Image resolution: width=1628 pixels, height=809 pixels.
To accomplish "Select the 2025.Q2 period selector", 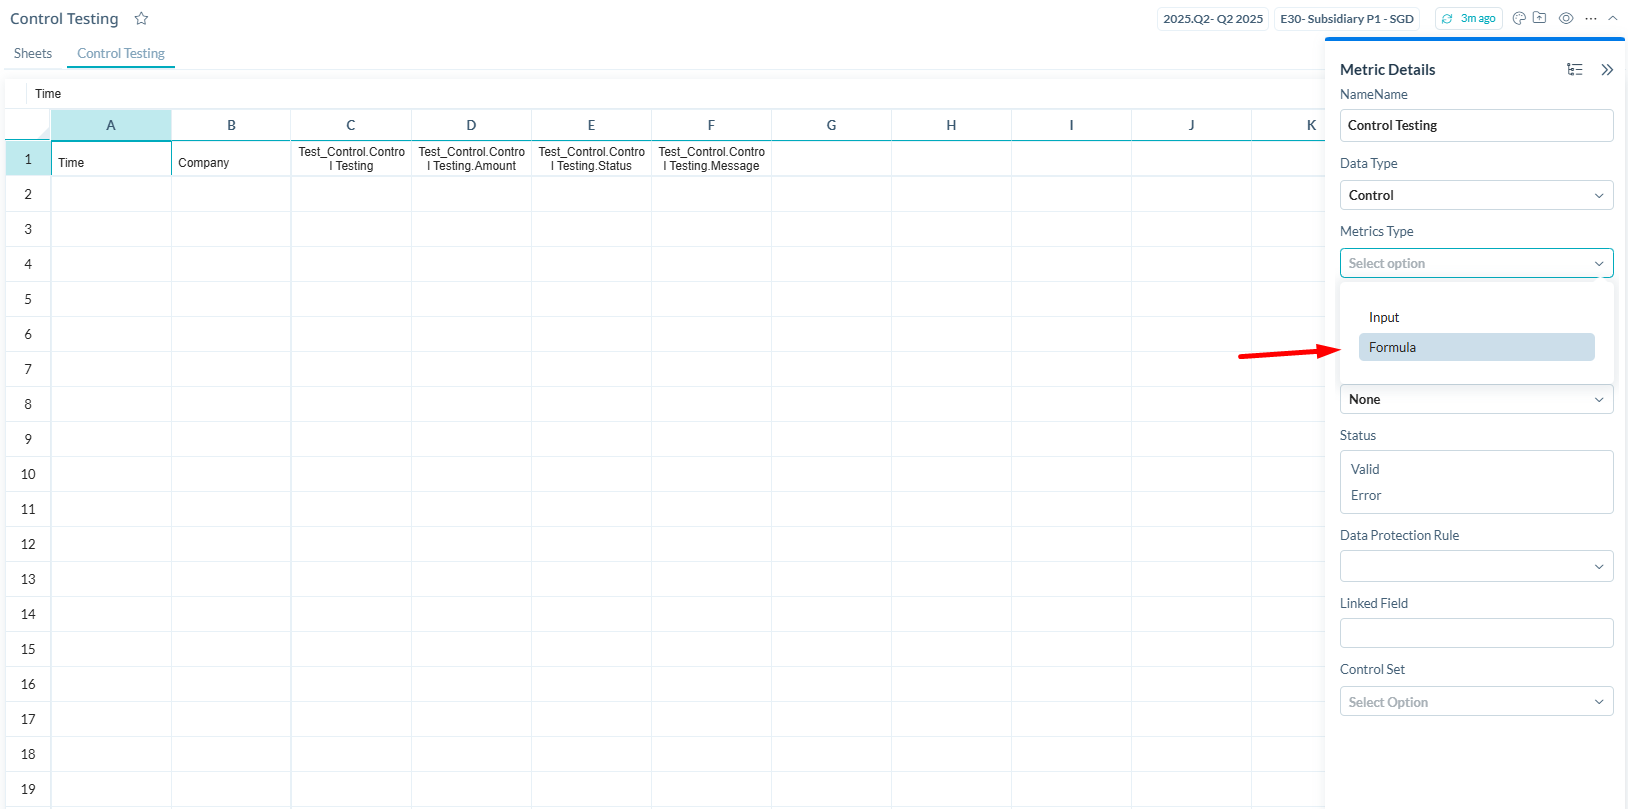I will tap(1212, 18).
